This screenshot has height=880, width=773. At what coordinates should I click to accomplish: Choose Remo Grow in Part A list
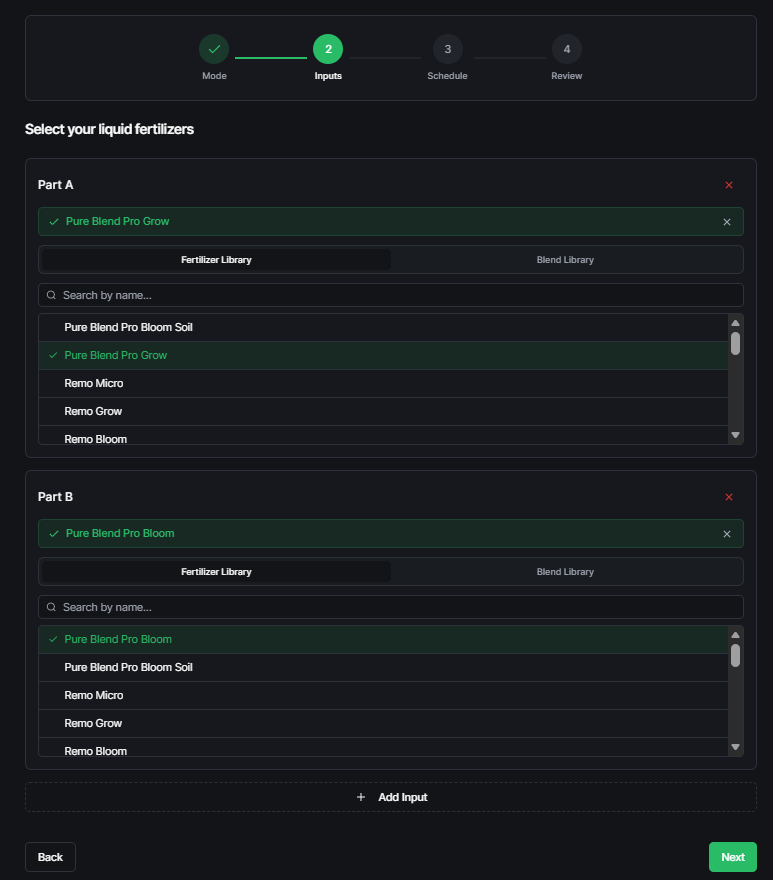383,412
